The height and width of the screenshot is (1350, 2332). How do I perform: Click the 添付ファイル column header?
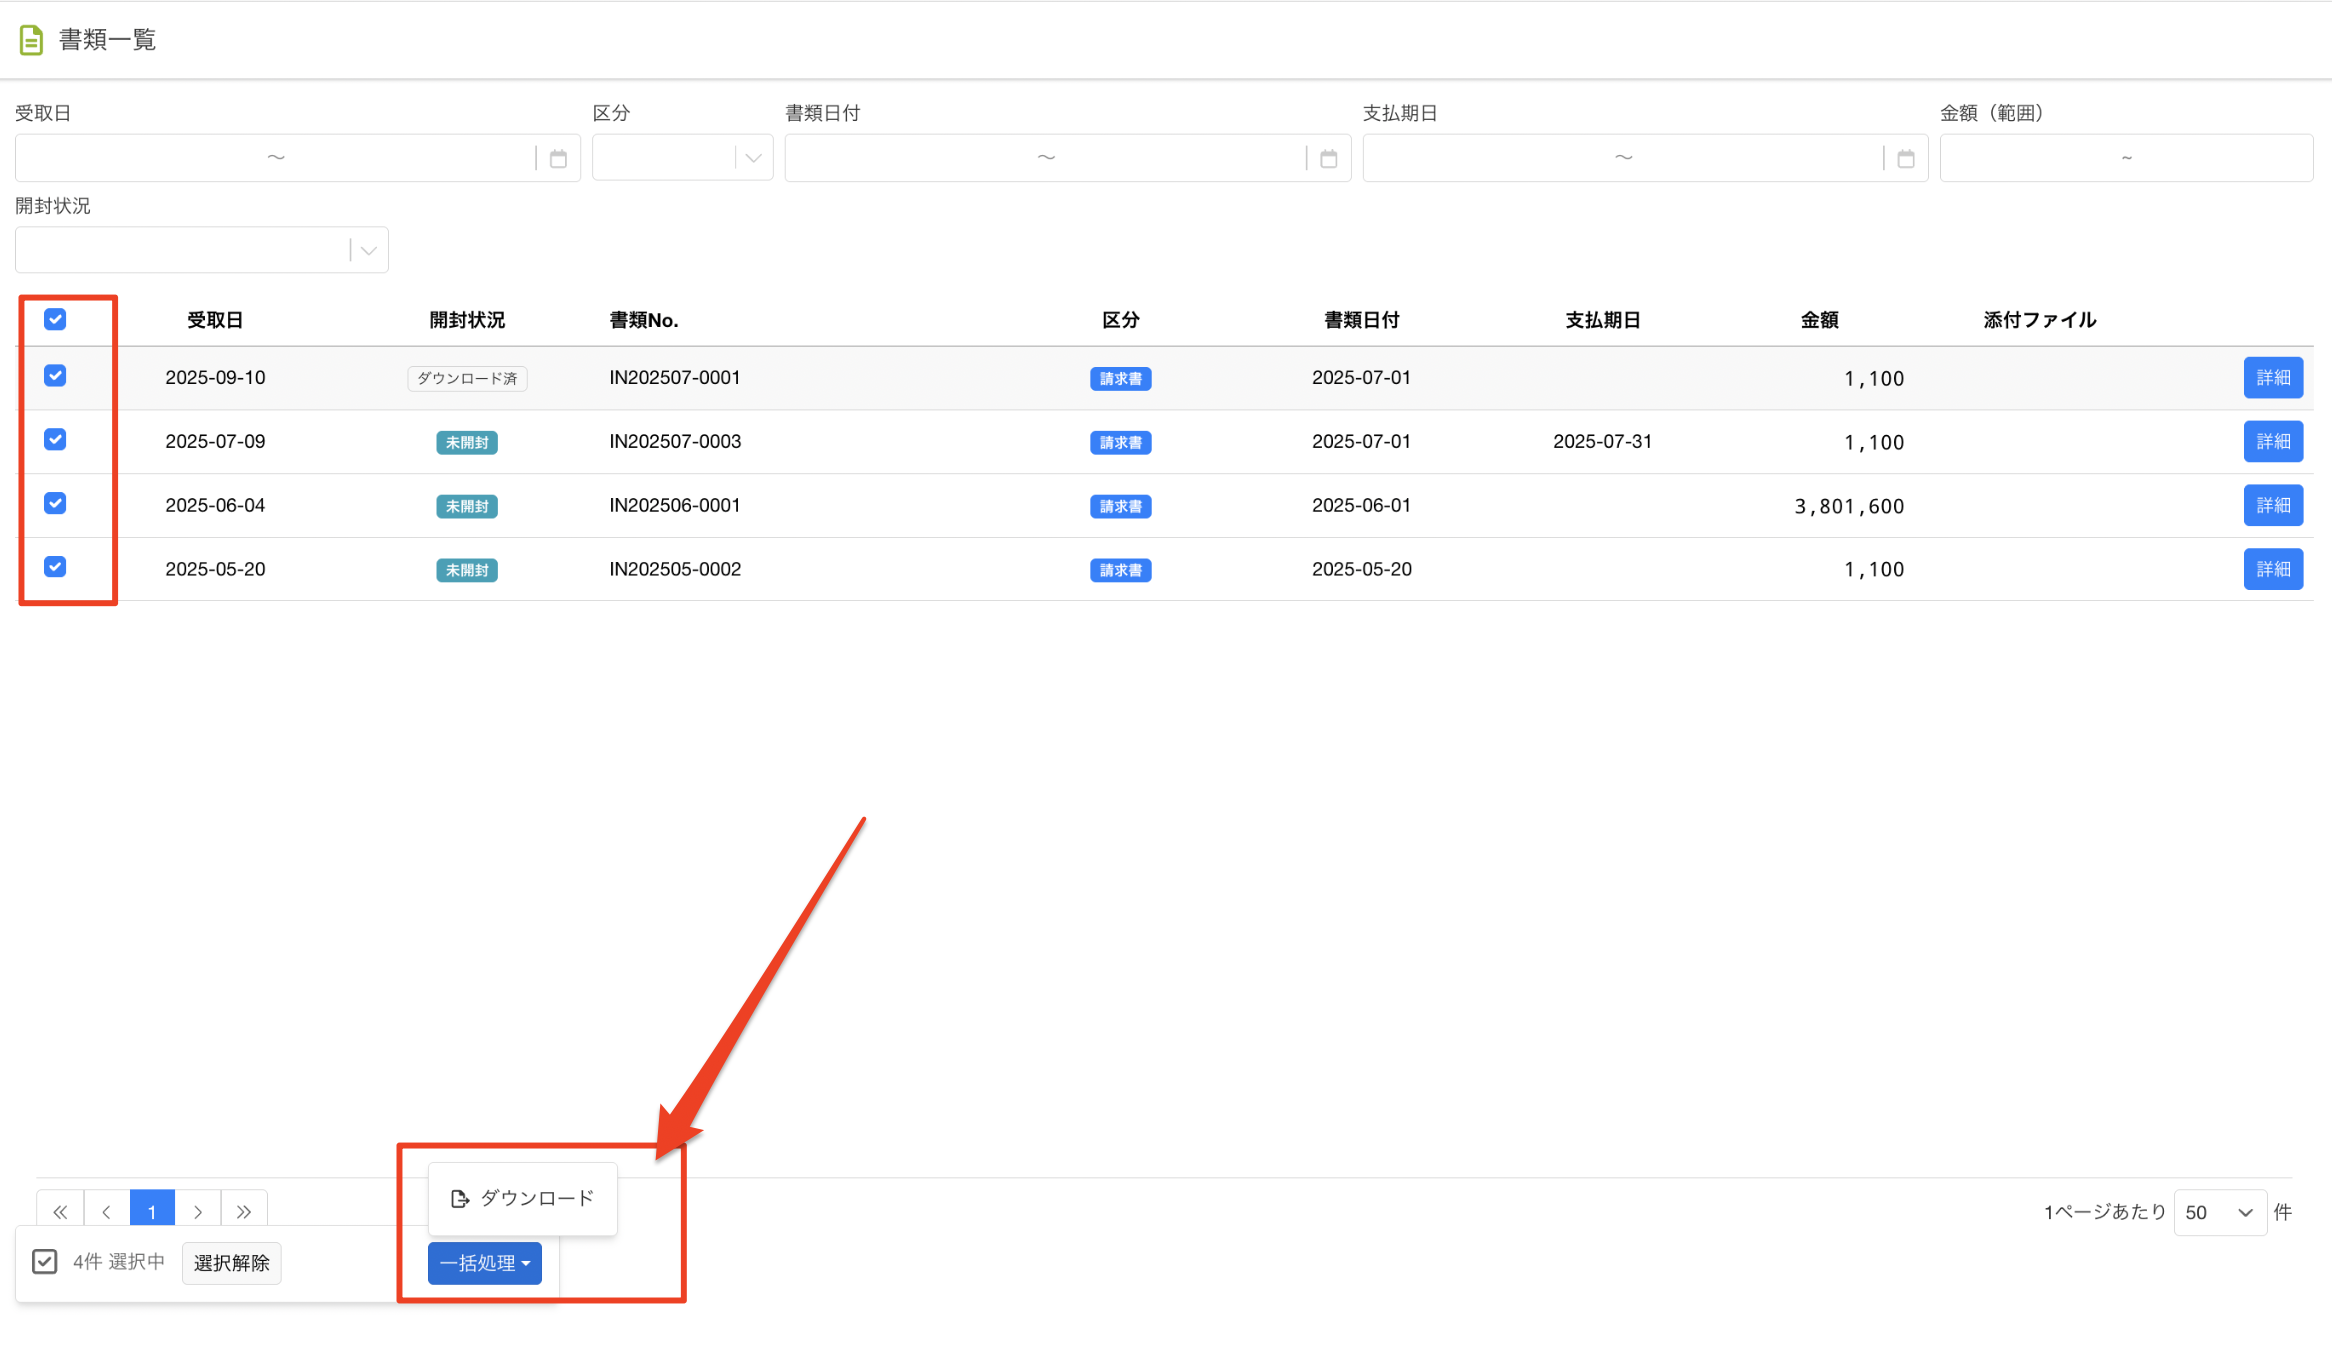pos(2039,320)
